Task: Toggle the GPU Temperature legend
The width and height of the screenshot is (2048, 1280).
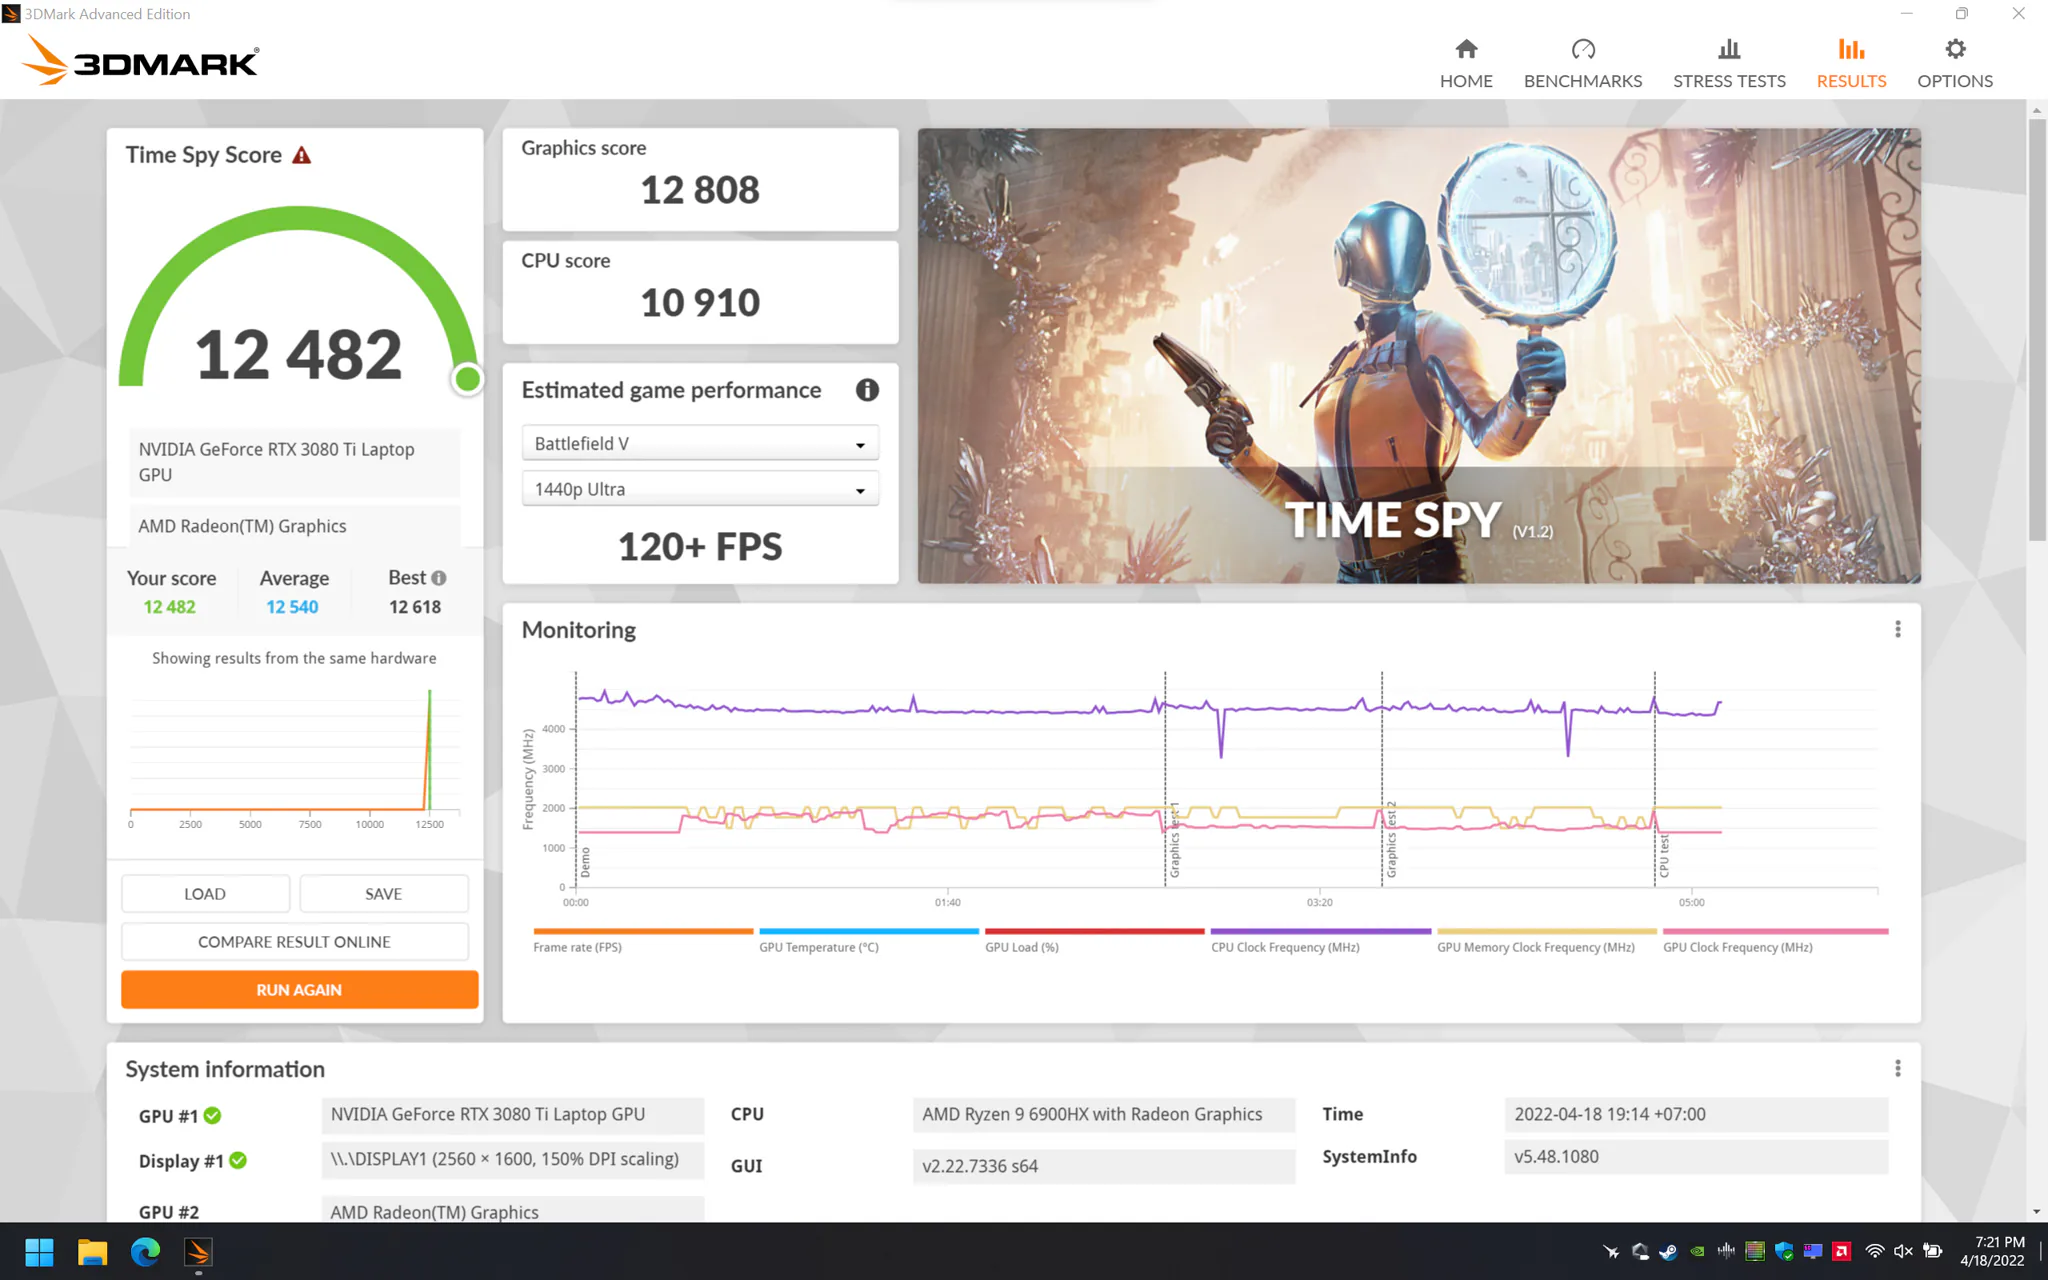Action: pyautogui.click(x=868, y=941)
